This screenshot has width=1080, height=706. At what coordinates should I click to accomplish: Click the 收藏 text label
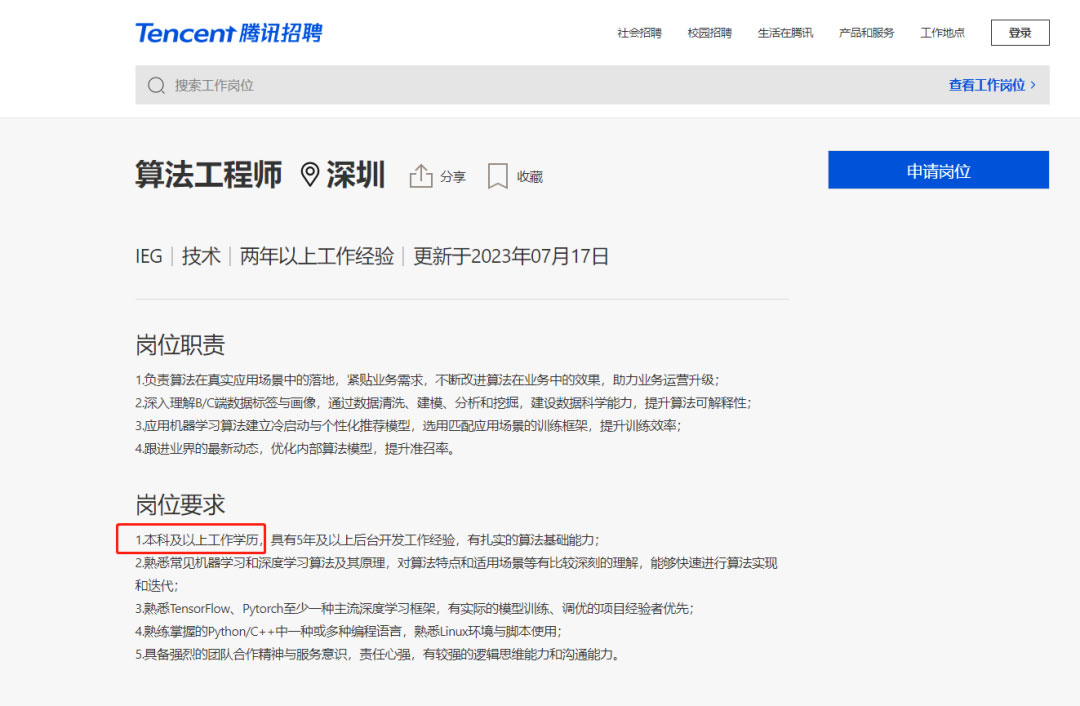point(530,177)
